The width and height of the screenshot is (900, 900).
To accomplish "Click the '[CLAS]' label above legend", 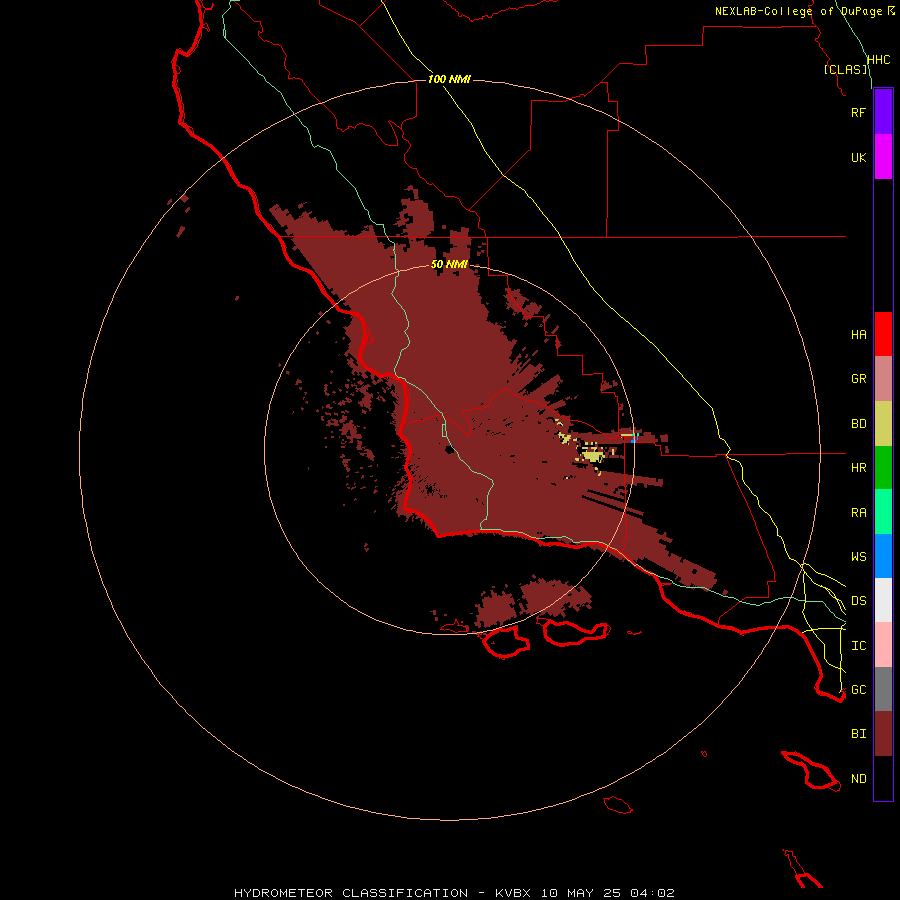I will (x=846, y=69).
